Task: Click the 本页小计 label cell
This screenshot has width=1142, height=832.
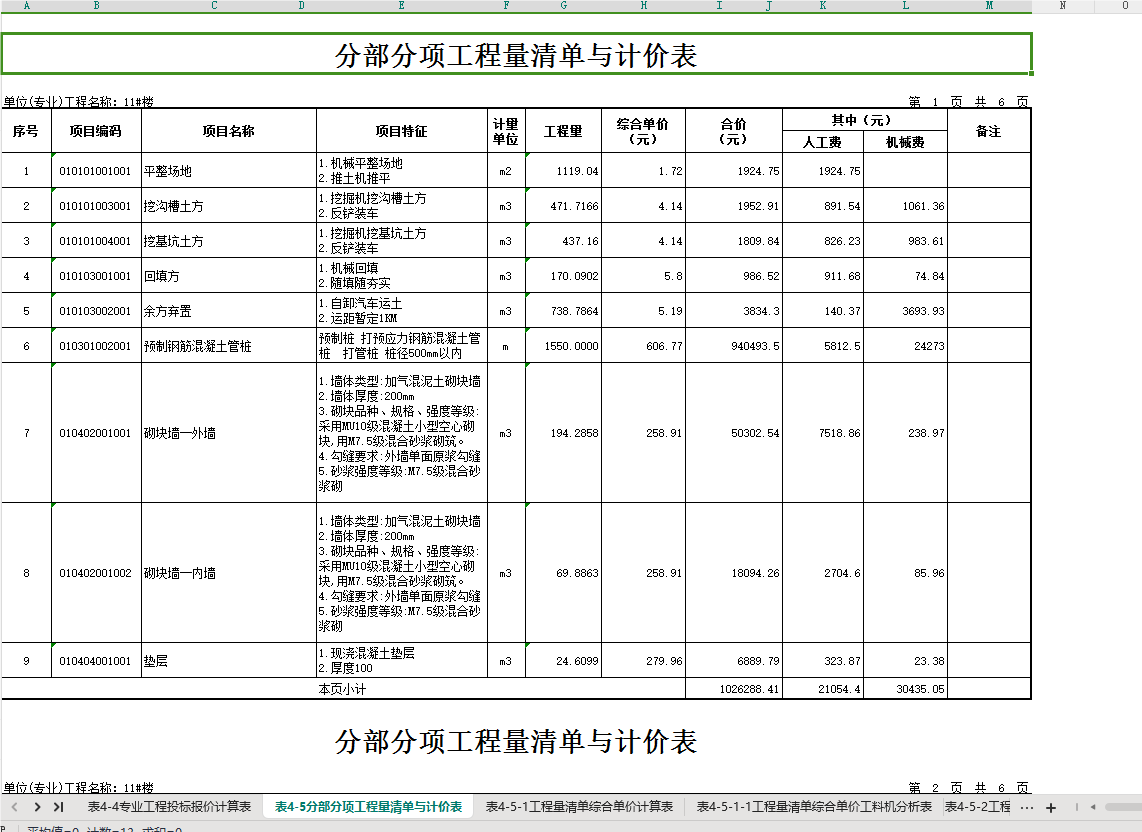Action: coord(343,688)
